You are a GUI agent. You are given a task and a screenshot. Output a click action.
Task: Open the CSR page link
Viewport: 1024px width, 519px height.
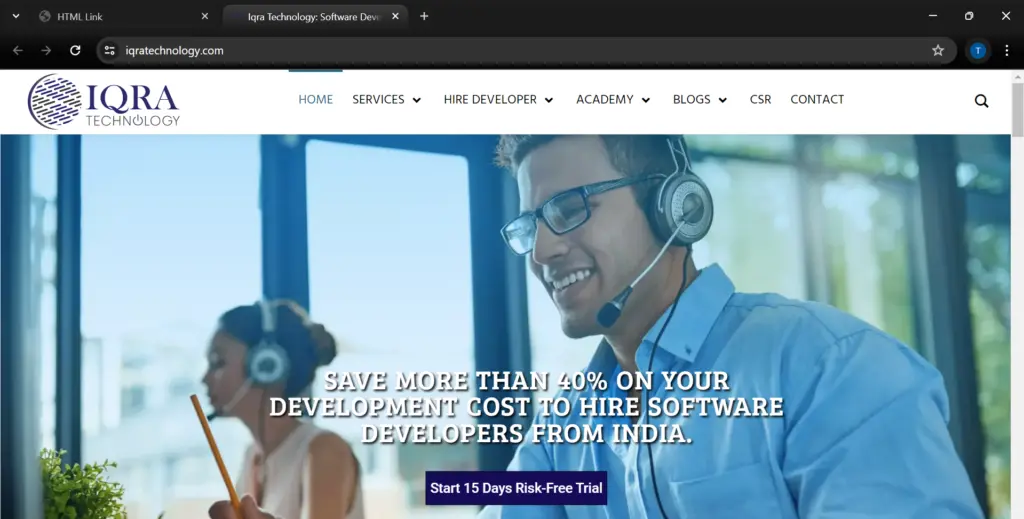tap(760, 99)
